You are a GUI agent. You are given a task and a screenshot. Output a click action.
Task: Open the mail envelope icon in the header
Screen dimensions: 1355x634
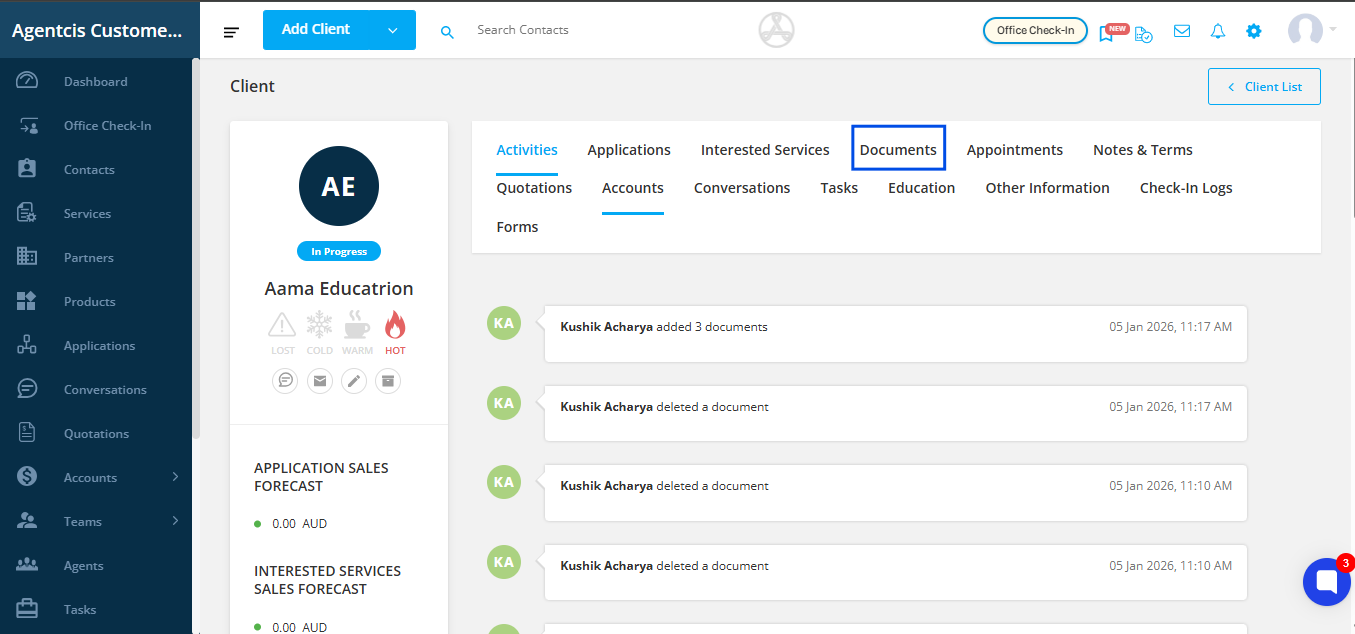pos(1182,31)
